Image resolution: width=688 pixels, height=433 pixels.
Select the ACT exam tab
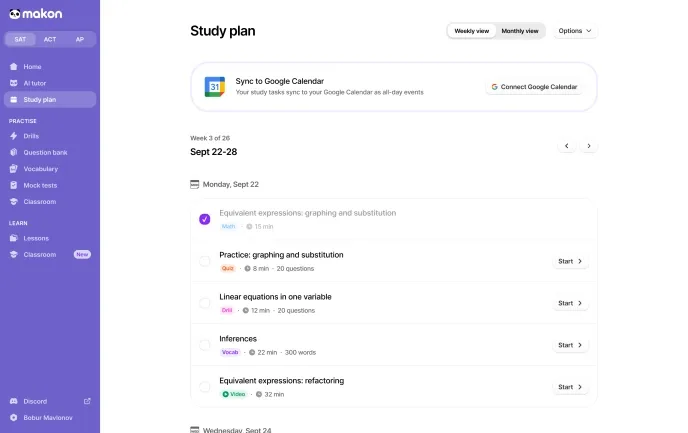point(50,39)
